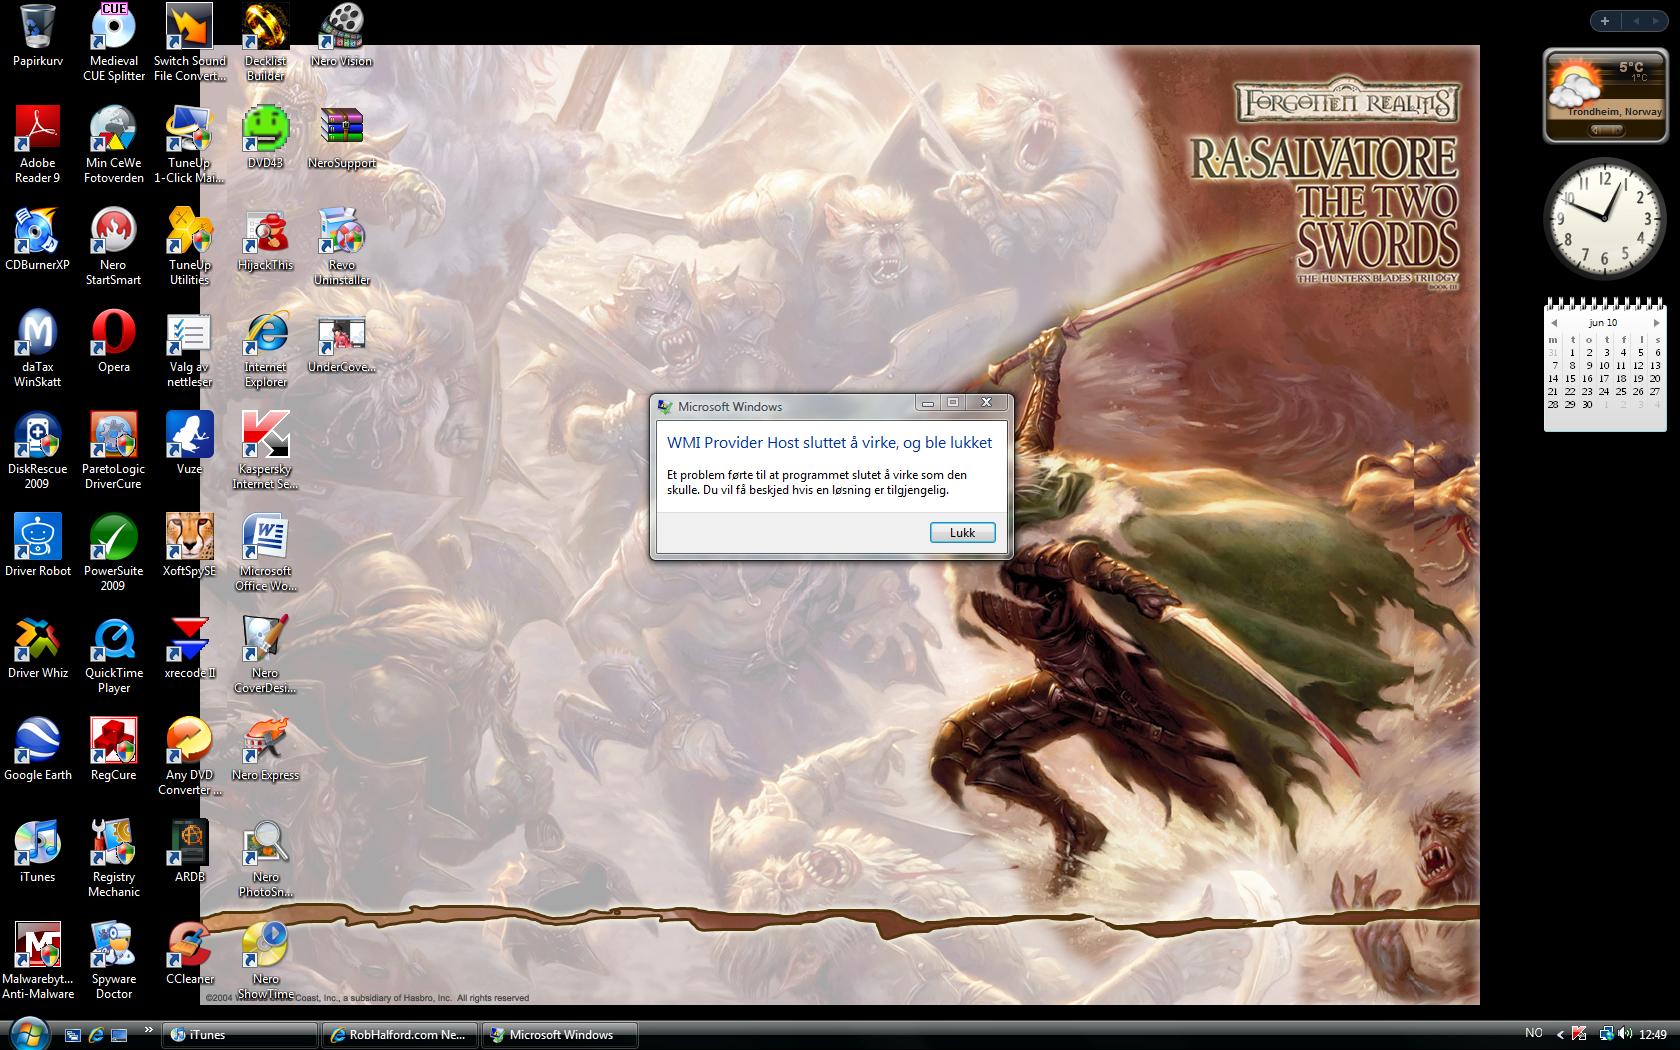Click Internet Explorer quick launch icon

point(96,1035)
